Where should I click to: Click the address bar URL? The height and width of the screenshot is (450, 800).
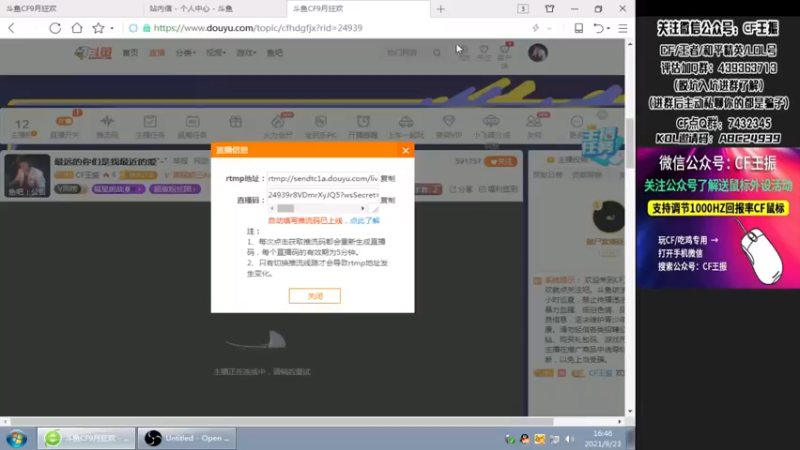tap(258, 28)
